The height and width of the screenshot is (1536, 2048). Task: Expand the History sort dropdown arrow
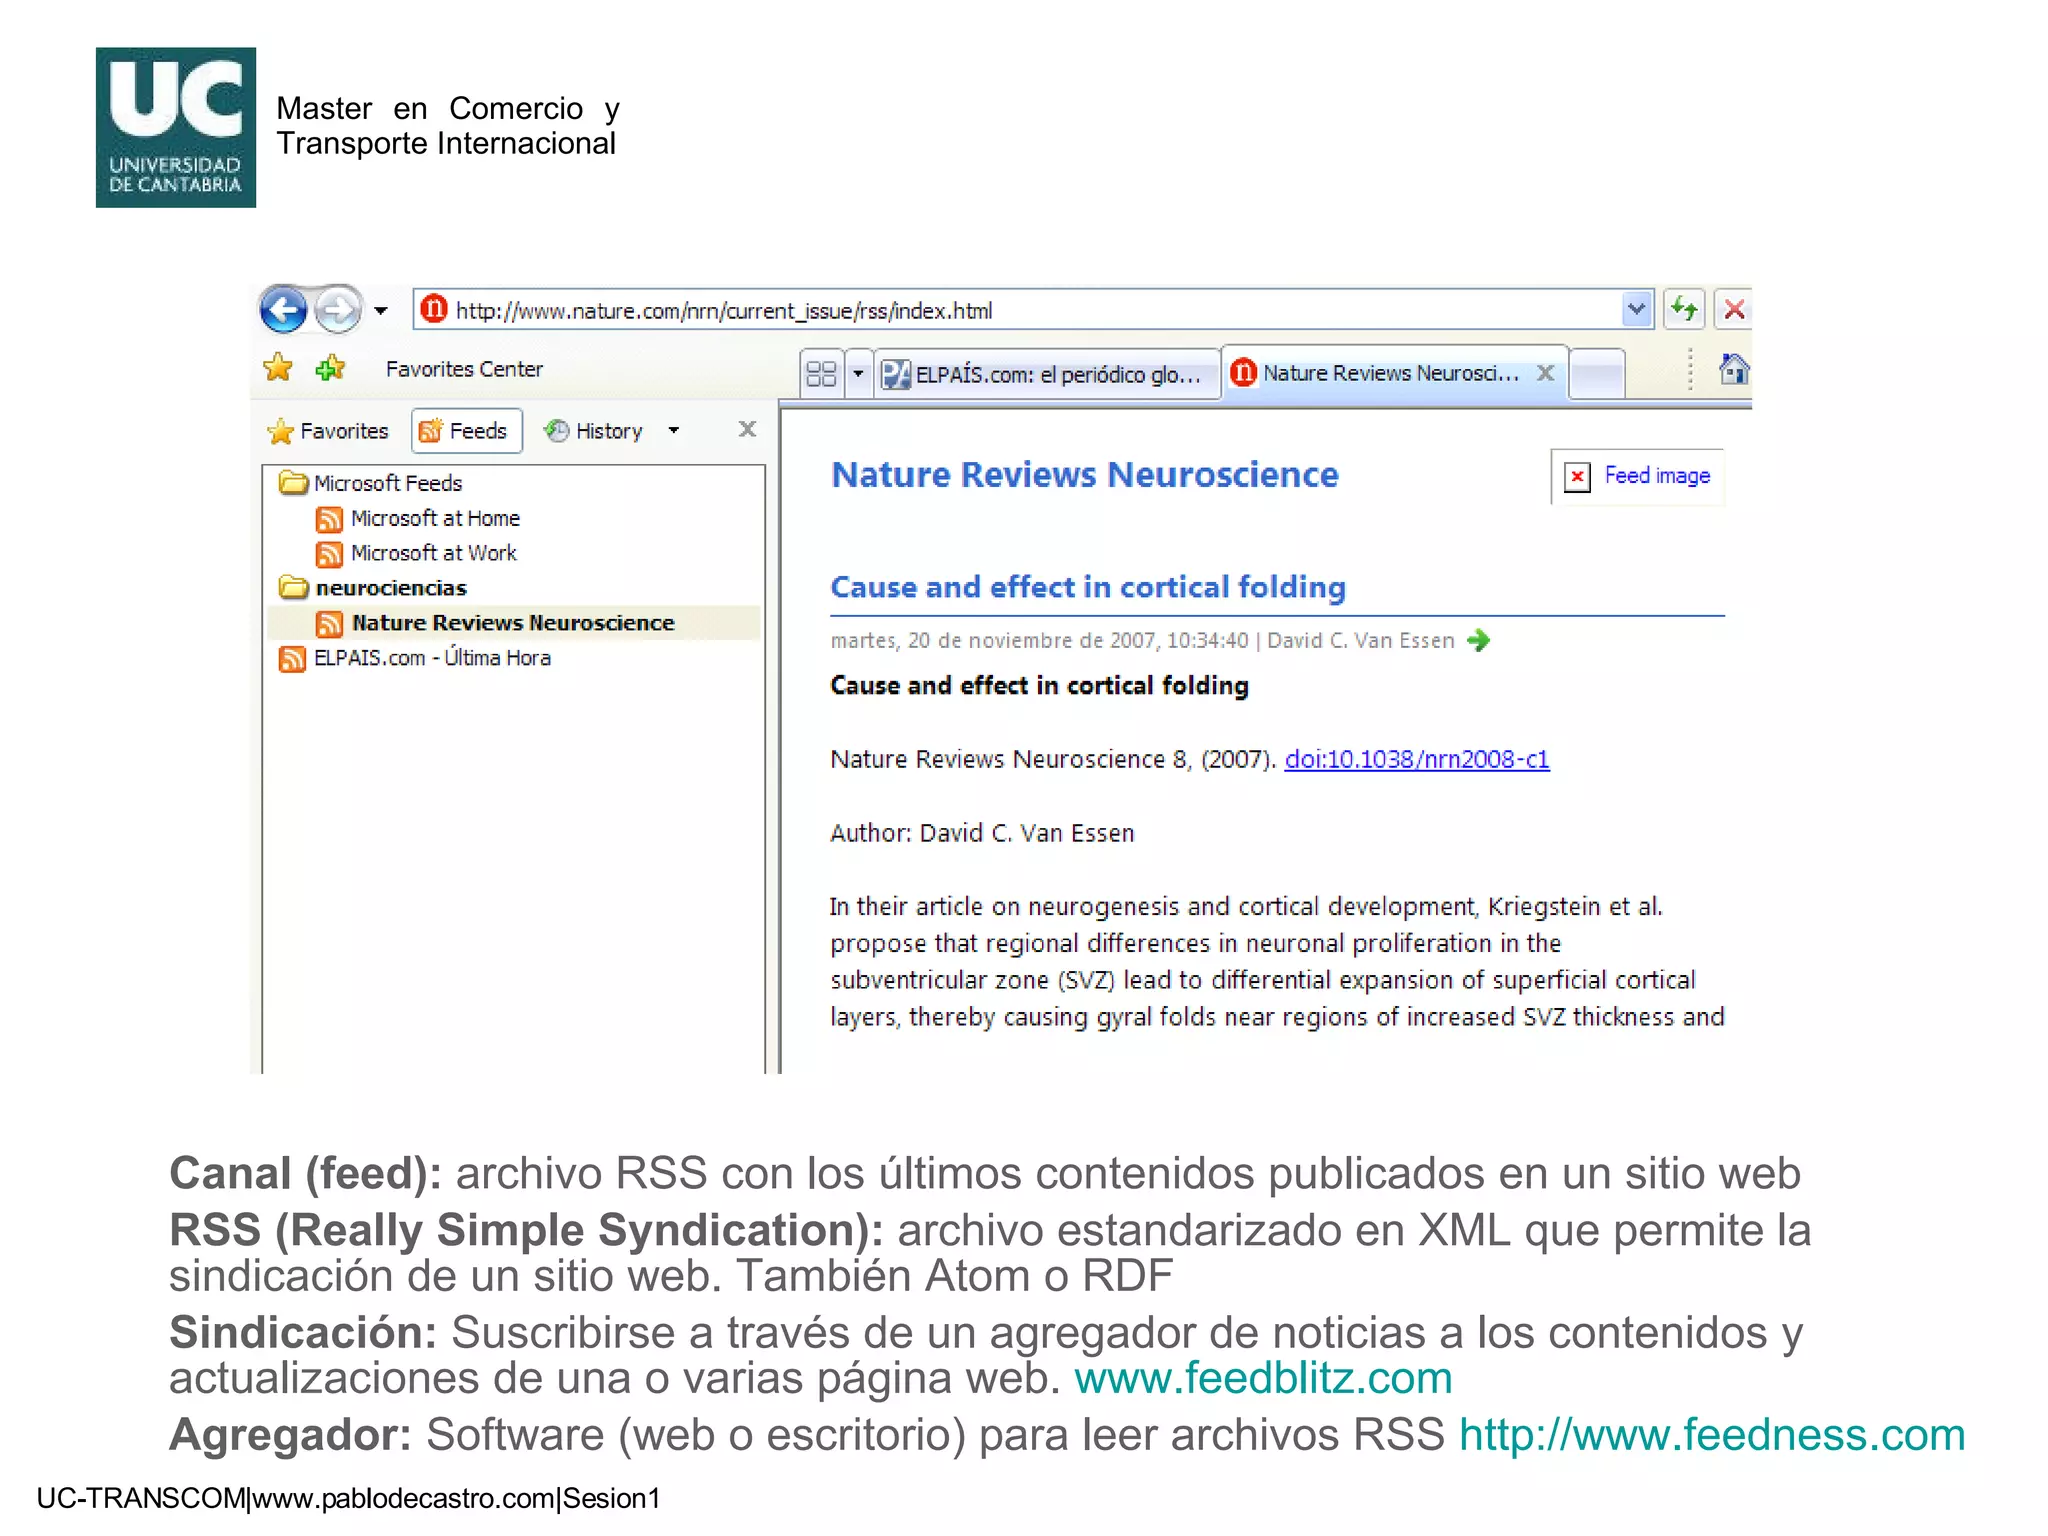(x=674, y=431)
